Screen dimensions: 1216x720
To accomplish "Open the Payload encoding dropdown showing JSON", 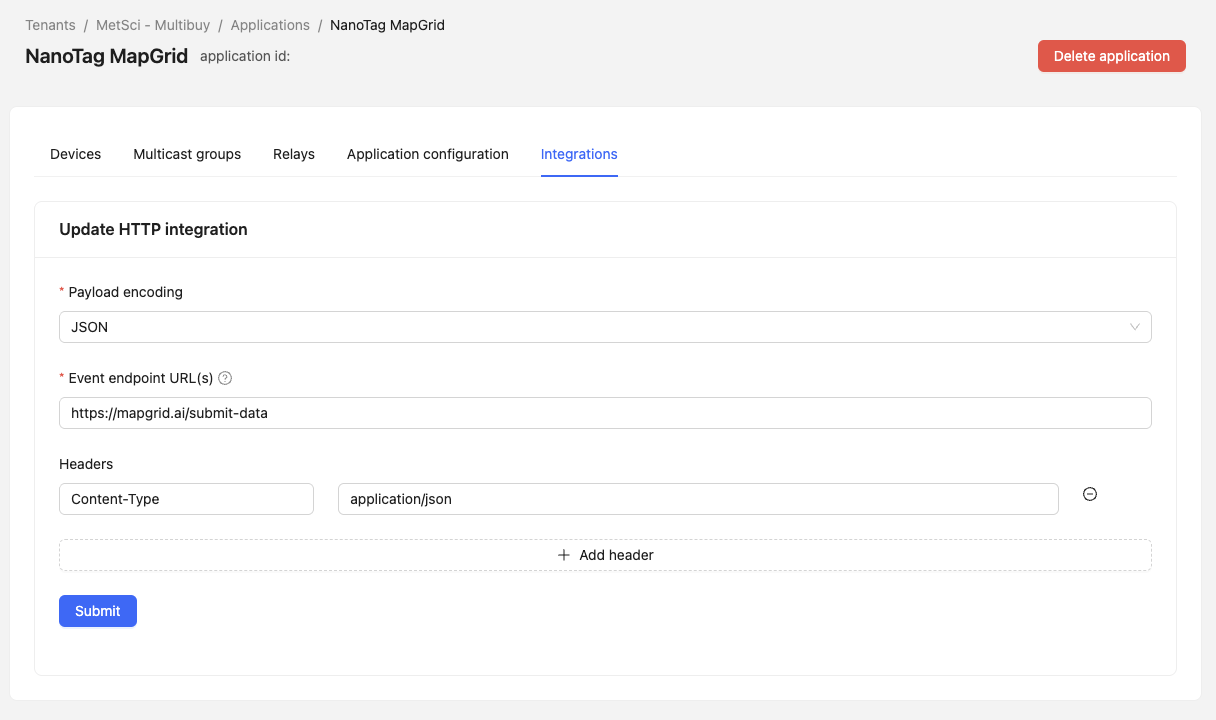I will tap(605, 326).
